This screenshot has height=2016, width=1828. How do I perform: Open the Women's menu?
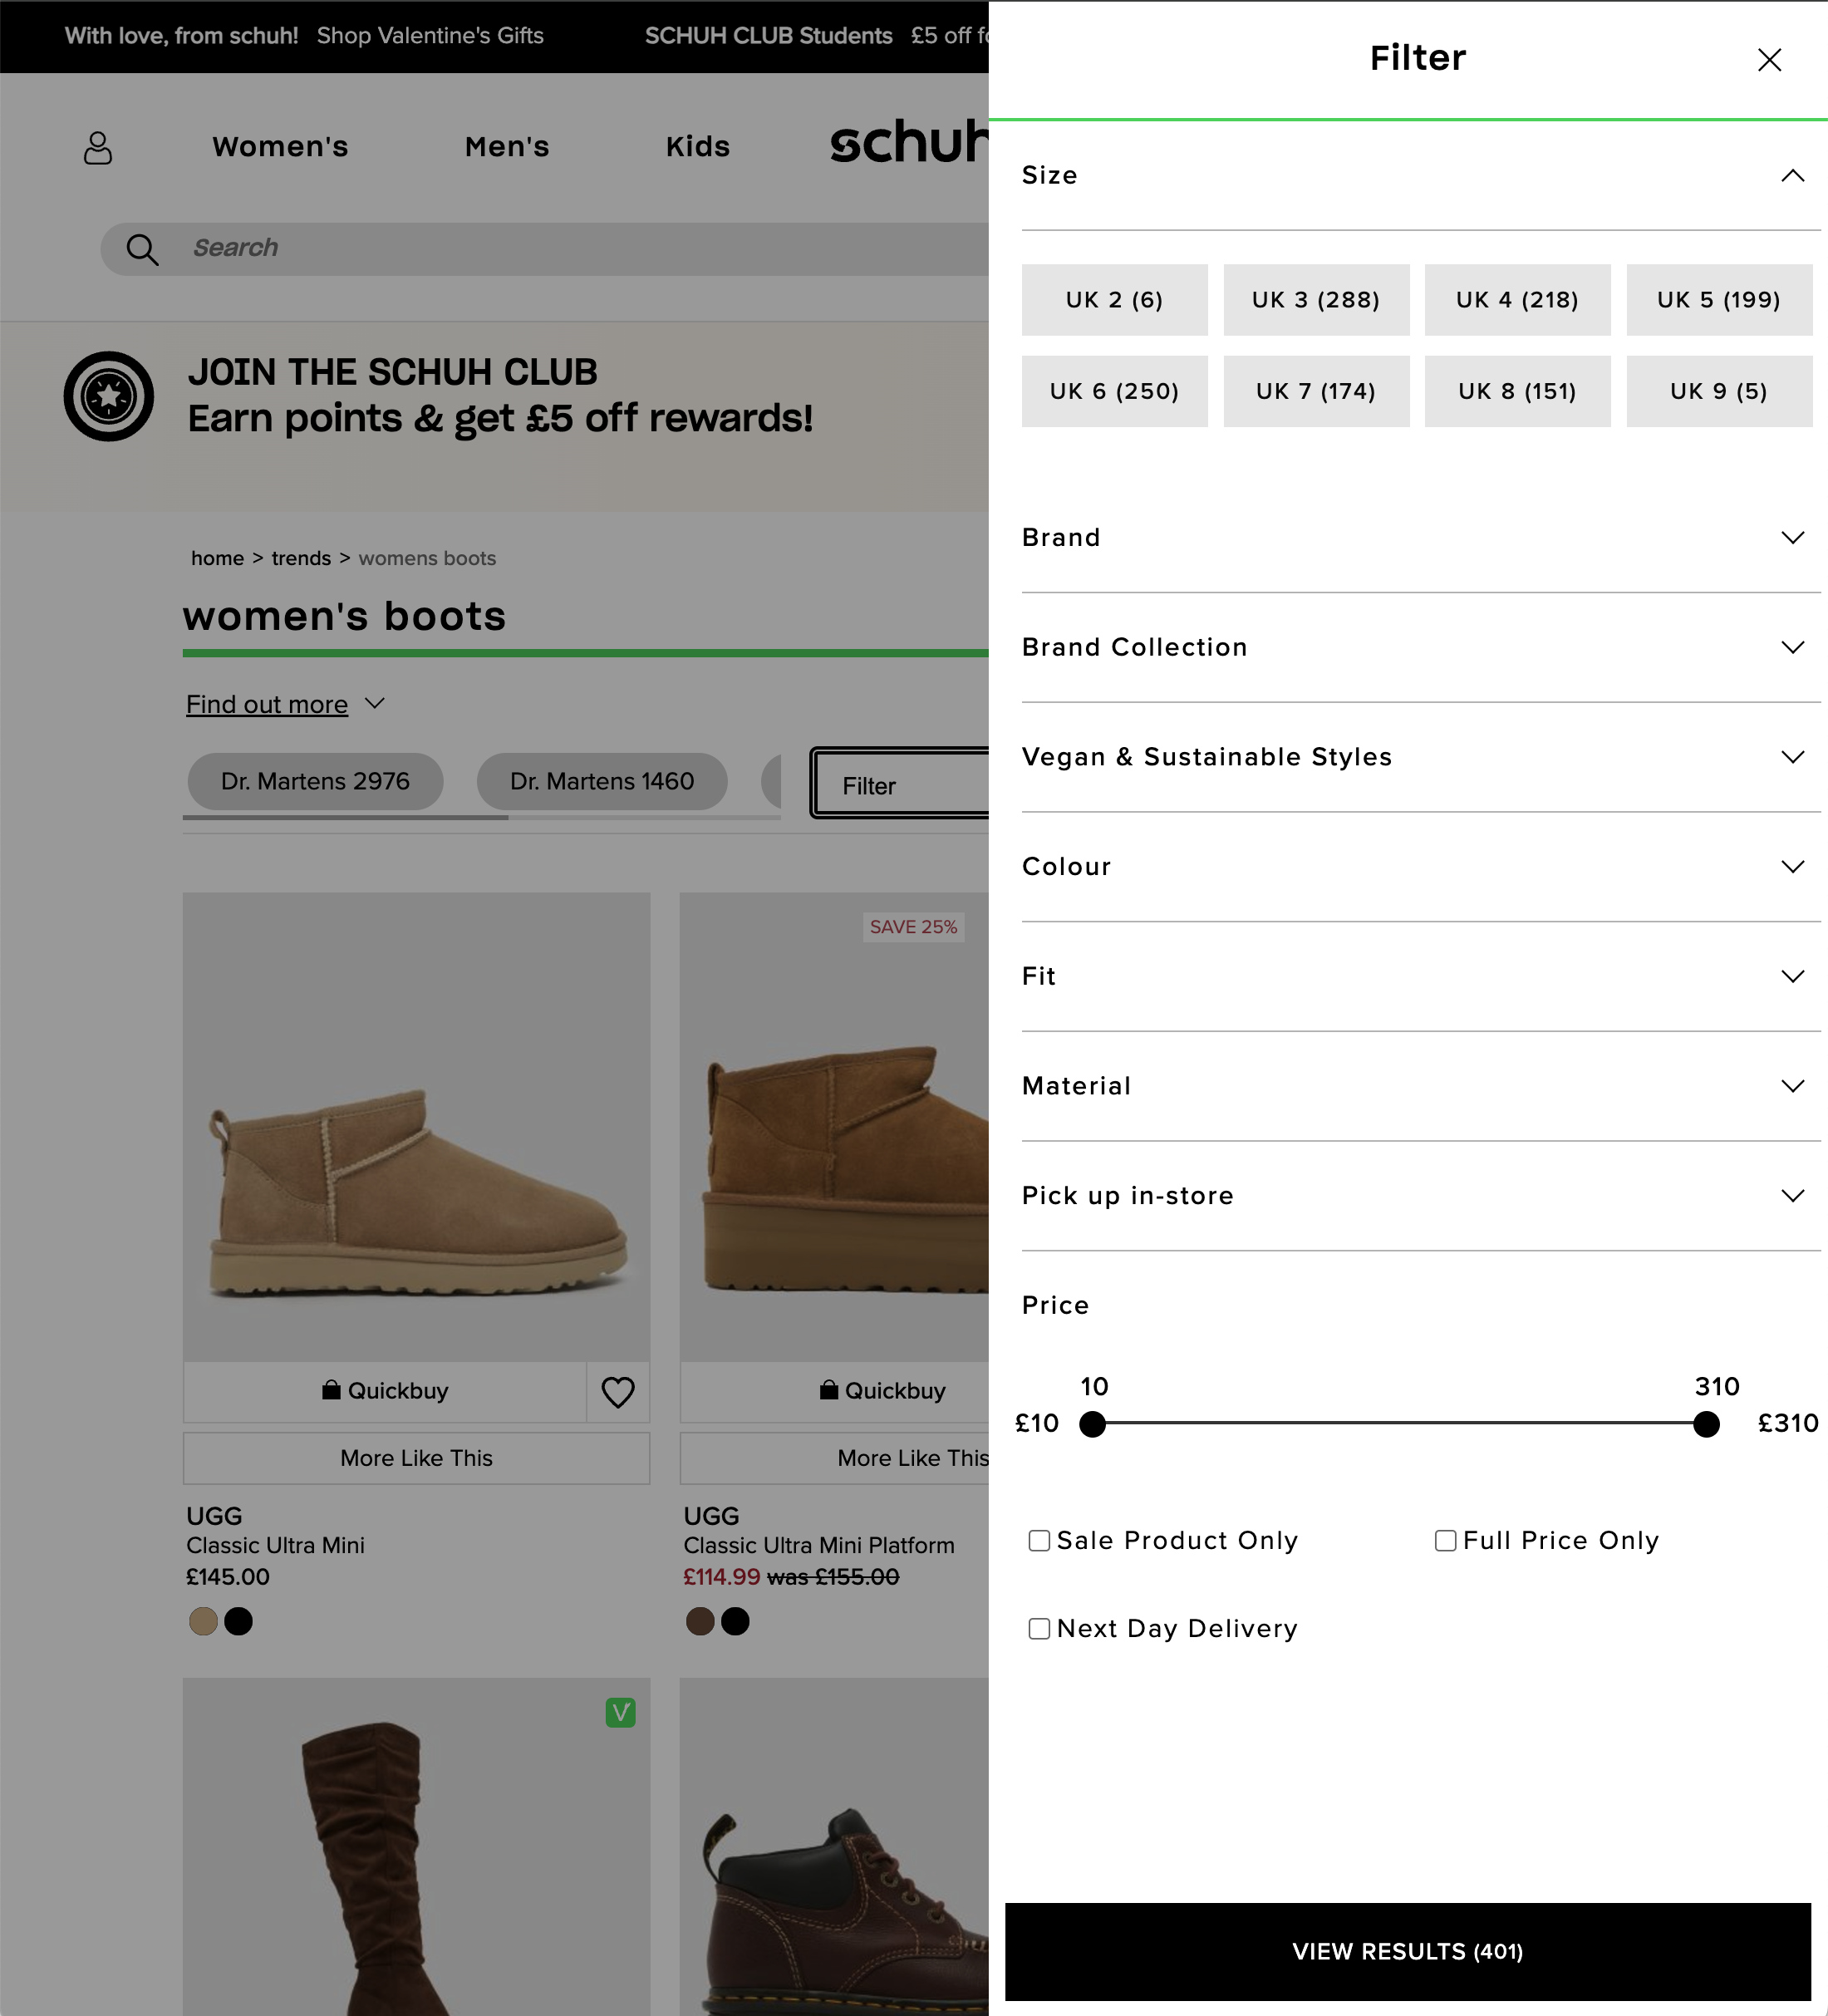280,147
